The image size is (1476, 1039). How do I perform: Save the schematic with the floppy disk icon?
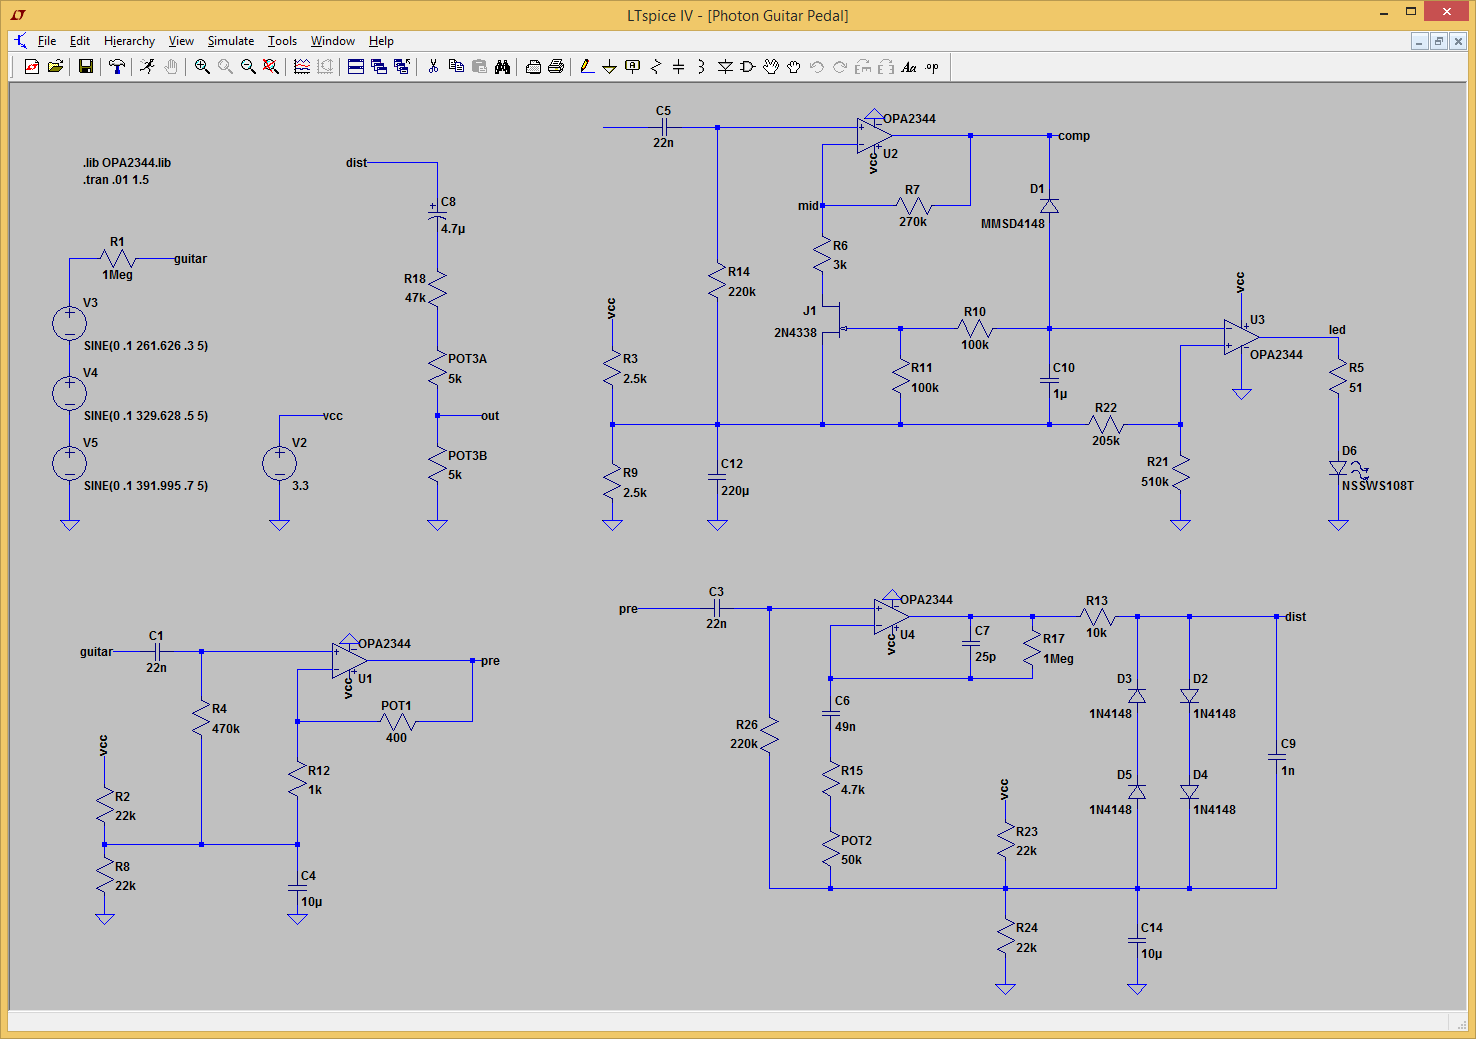tap(86, 67)
